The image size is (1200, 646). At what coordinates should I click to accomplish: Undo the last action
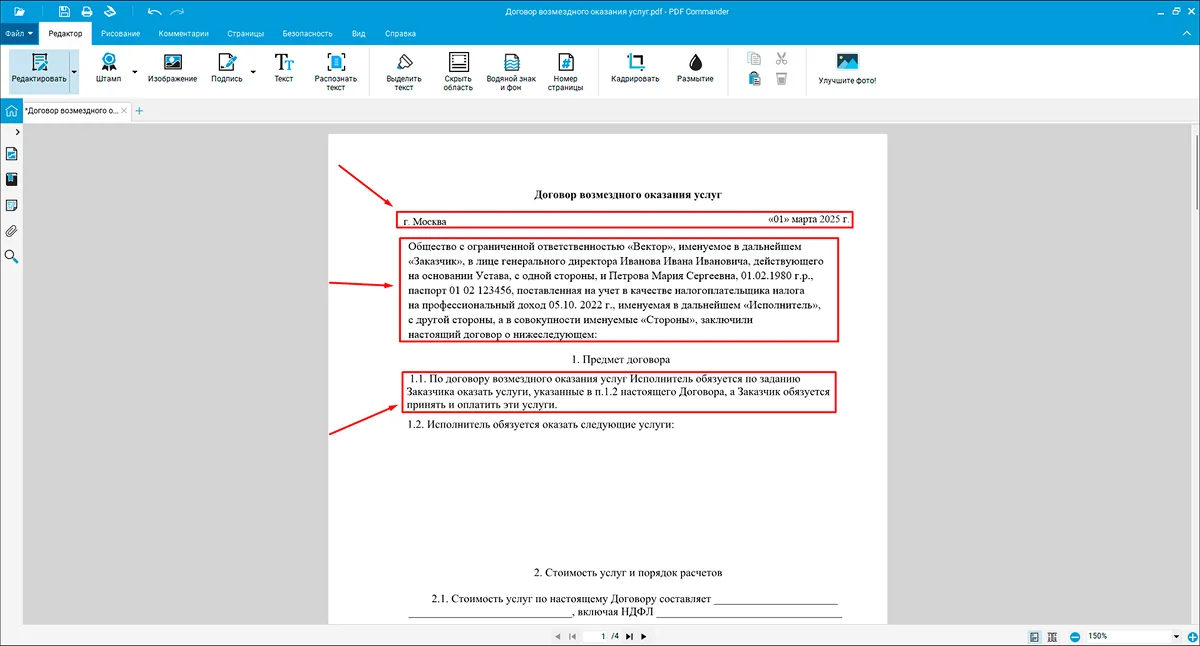(153, 11)
